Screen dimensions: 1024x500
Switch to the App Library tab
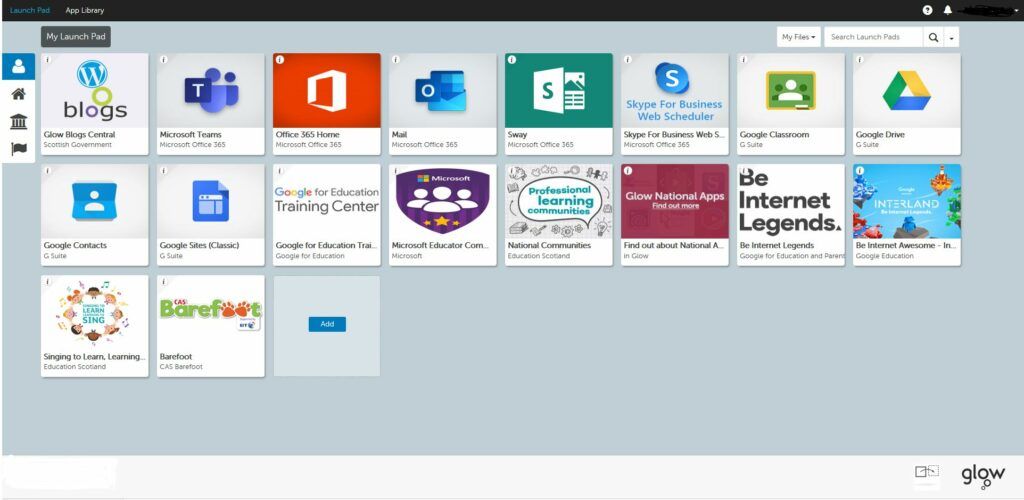click(84, 10)
